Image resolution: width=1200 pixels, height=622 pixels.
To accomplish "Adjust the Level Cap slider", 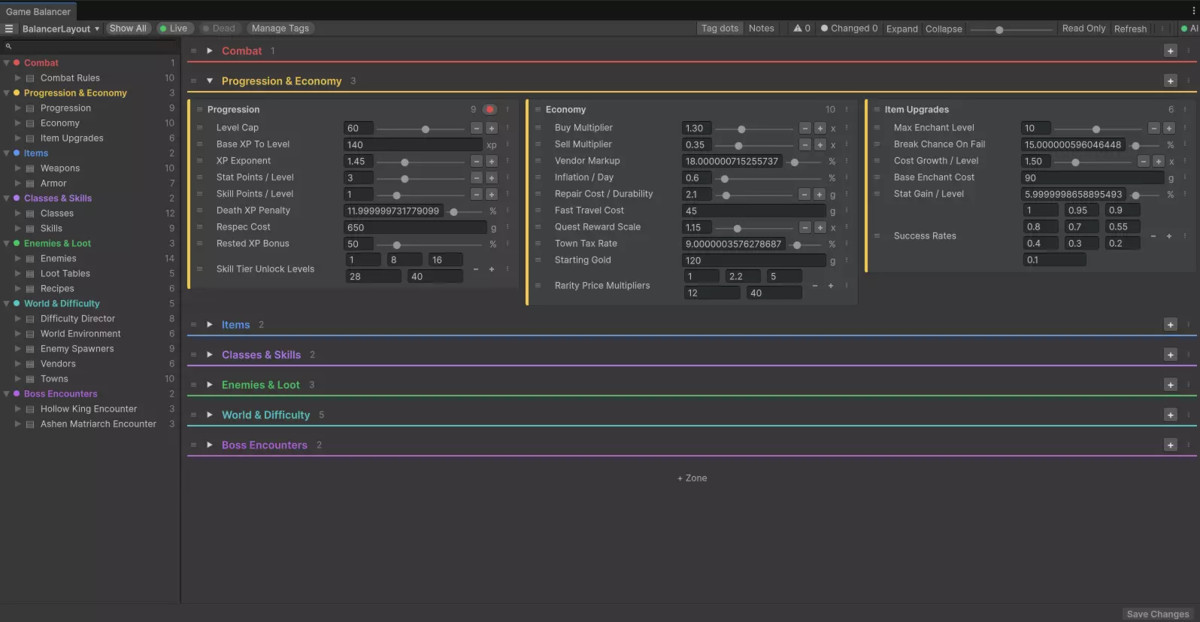I will 421,129.
